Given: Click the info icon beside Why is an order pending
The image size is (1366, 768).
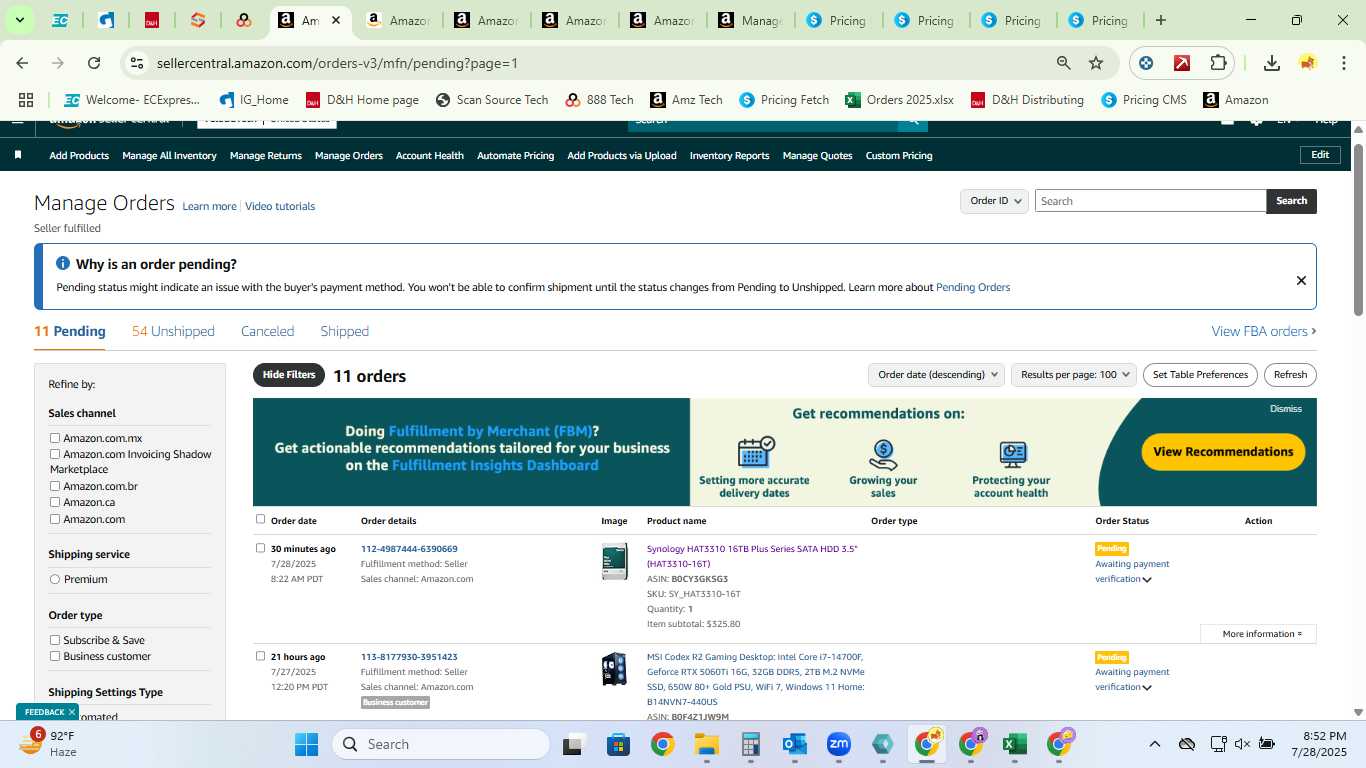Looking at the screenshot, I should (63, 264).
